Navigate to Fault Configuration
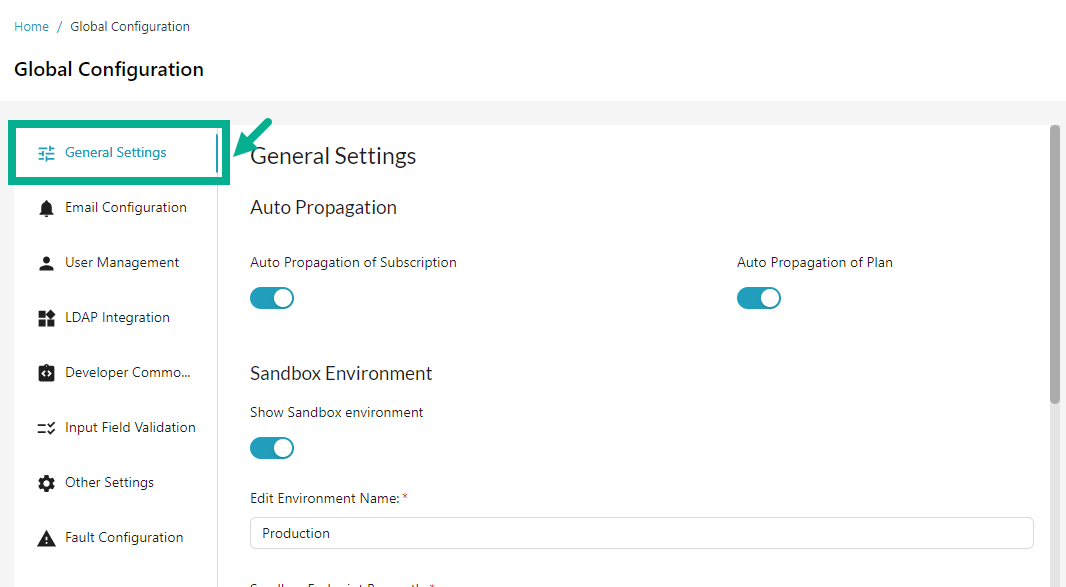 [x=123, y=537]
